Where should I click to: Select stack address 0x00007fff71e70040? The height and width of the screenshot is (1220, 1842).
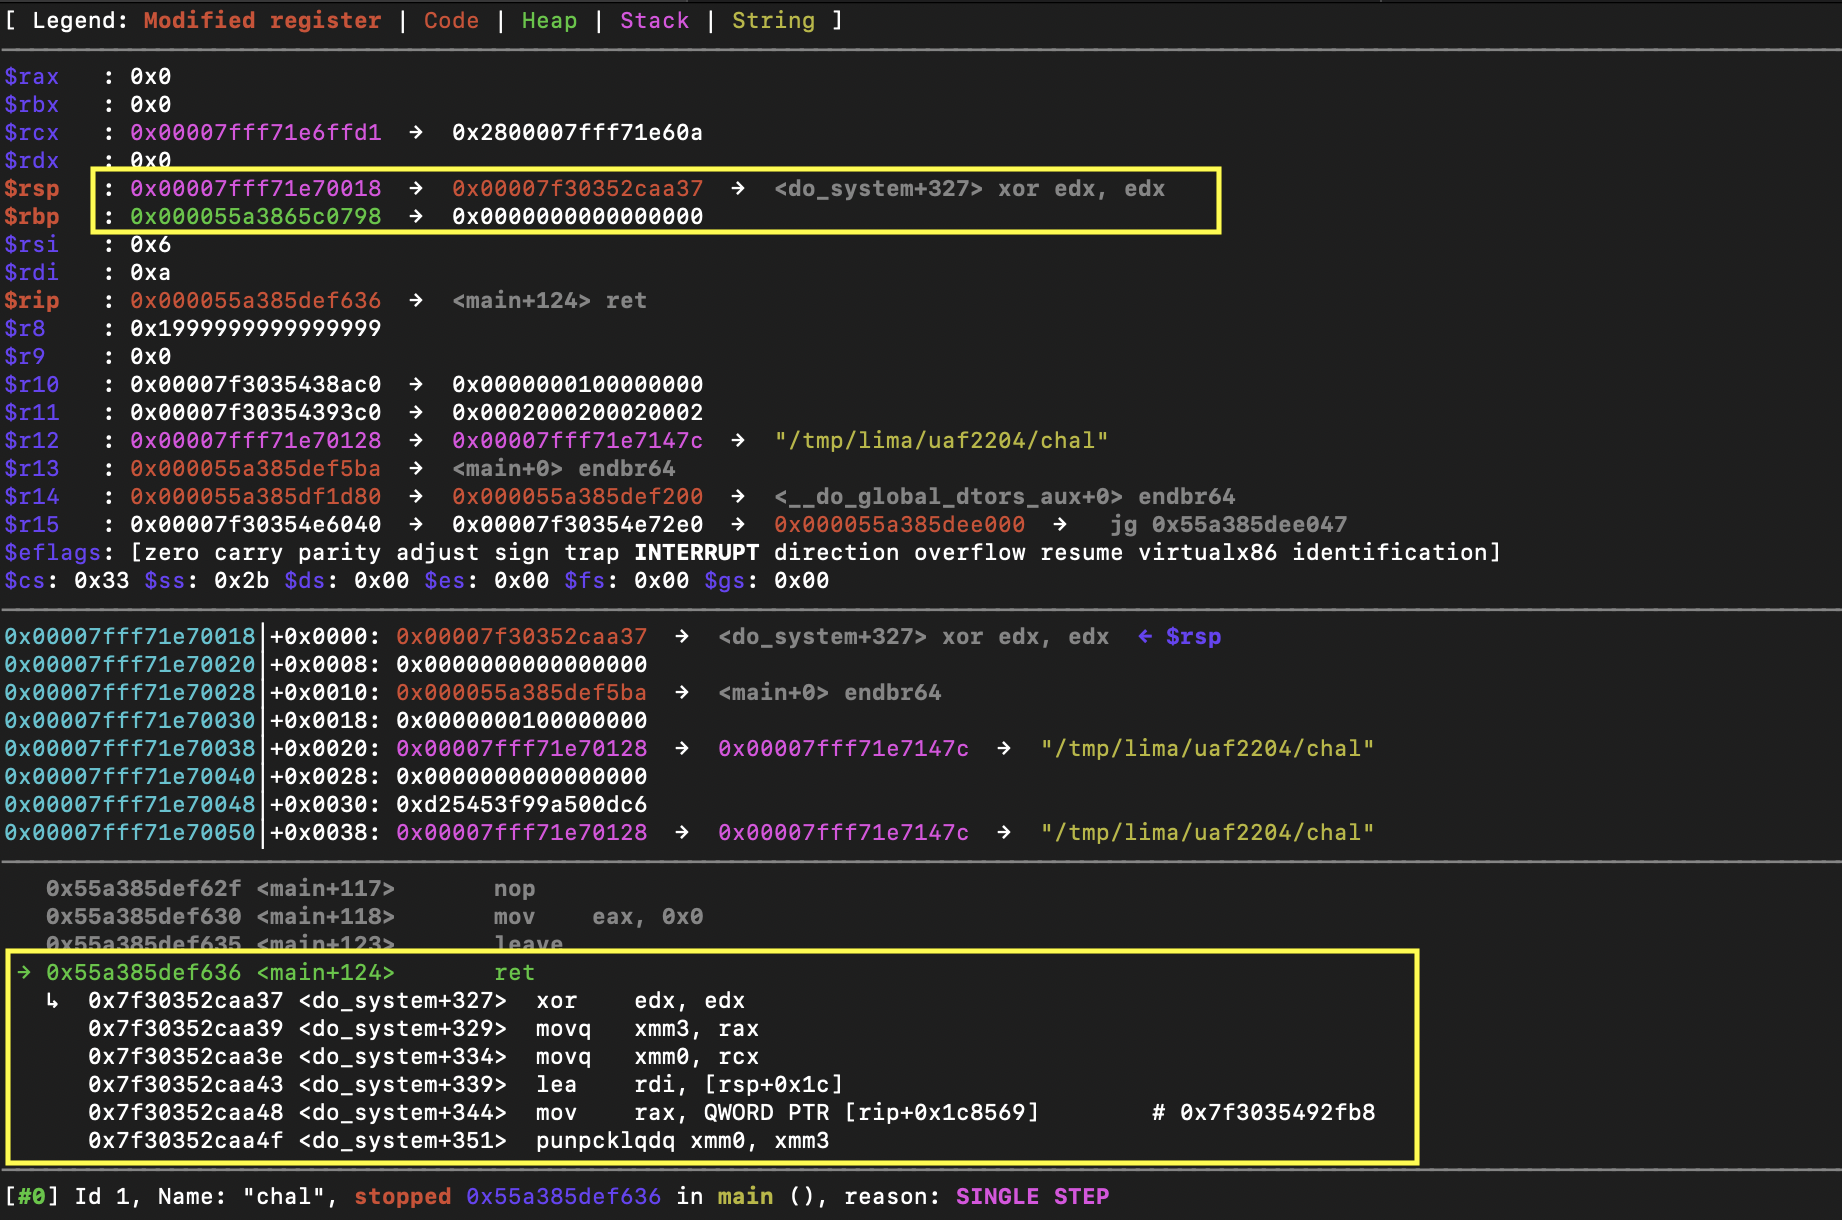click(x=130, y=777)
